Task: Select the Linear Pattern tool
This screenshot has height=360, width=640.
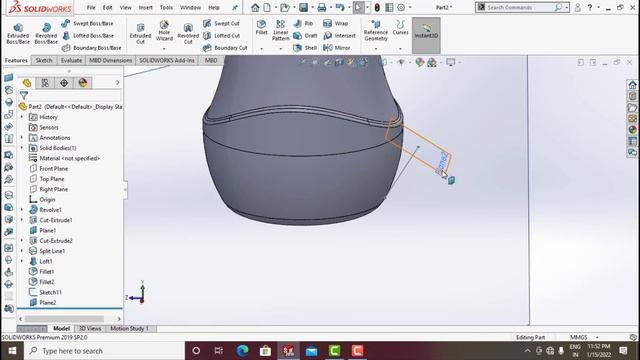Action: [x=280, y=30]
